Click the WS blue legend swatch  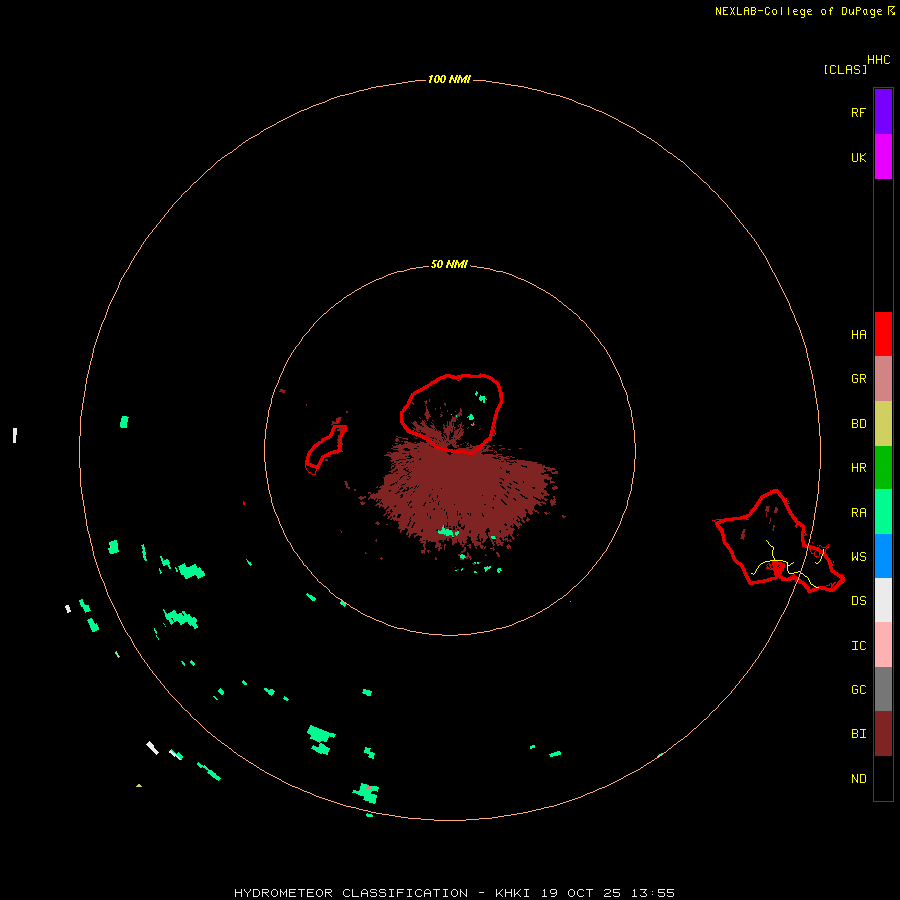[883, 556]
